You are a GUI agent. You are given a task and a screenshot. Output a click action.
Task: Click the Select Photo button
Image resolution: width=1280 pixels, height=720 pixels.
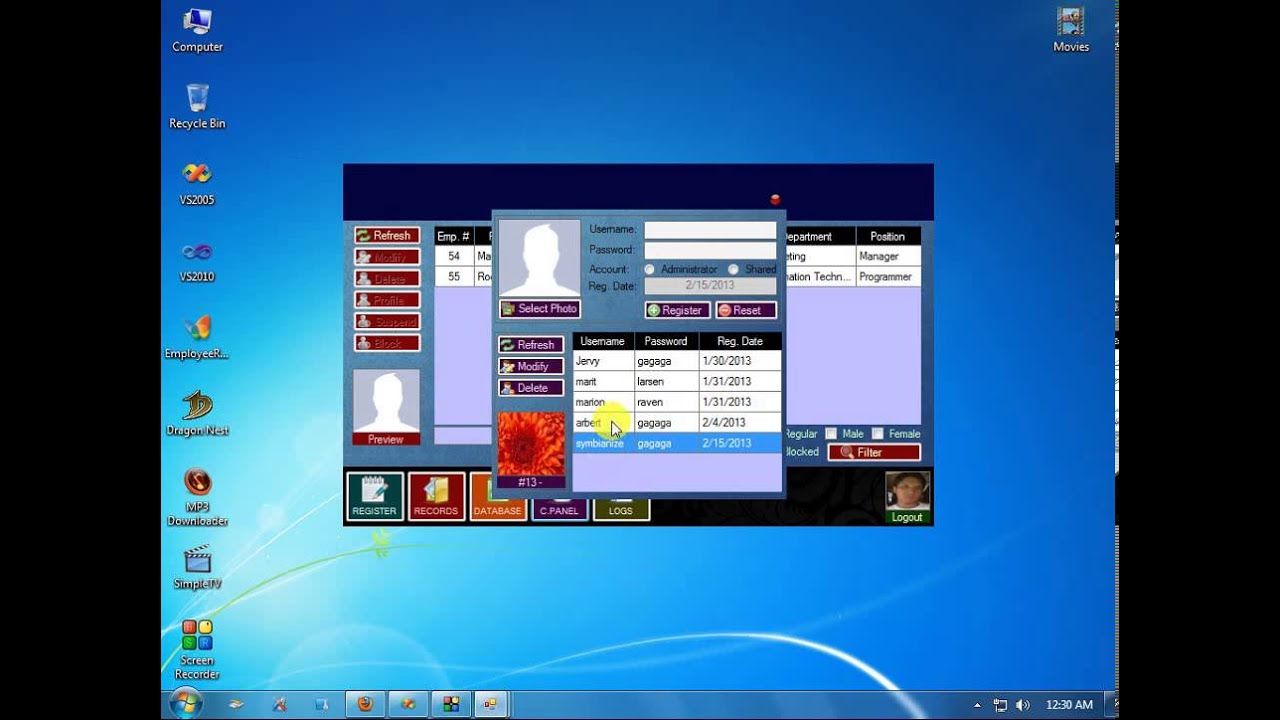pyautogui.click(x=540, y=309)
